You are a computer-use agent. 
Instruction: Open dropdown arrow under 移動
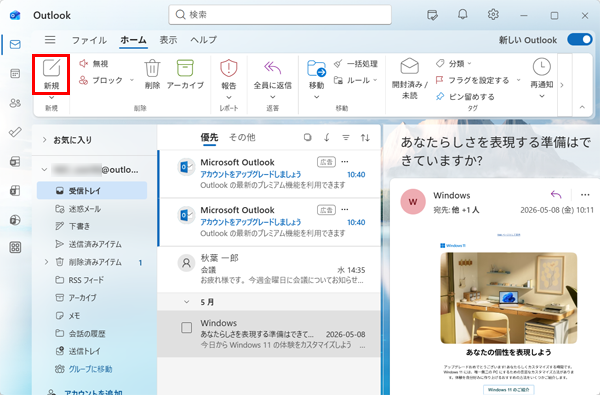[x=316, y=97]
